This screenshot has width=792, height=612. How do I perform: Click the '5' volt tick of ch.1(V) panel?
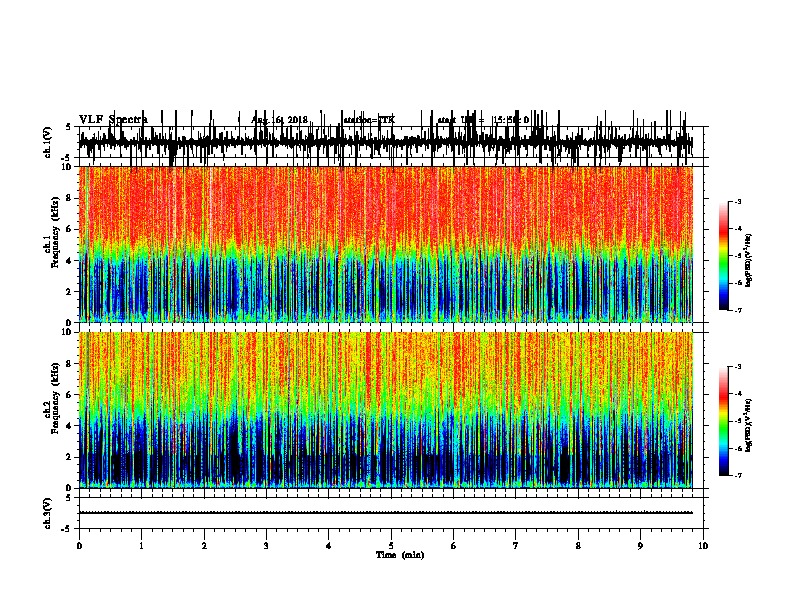click(68, 127)
